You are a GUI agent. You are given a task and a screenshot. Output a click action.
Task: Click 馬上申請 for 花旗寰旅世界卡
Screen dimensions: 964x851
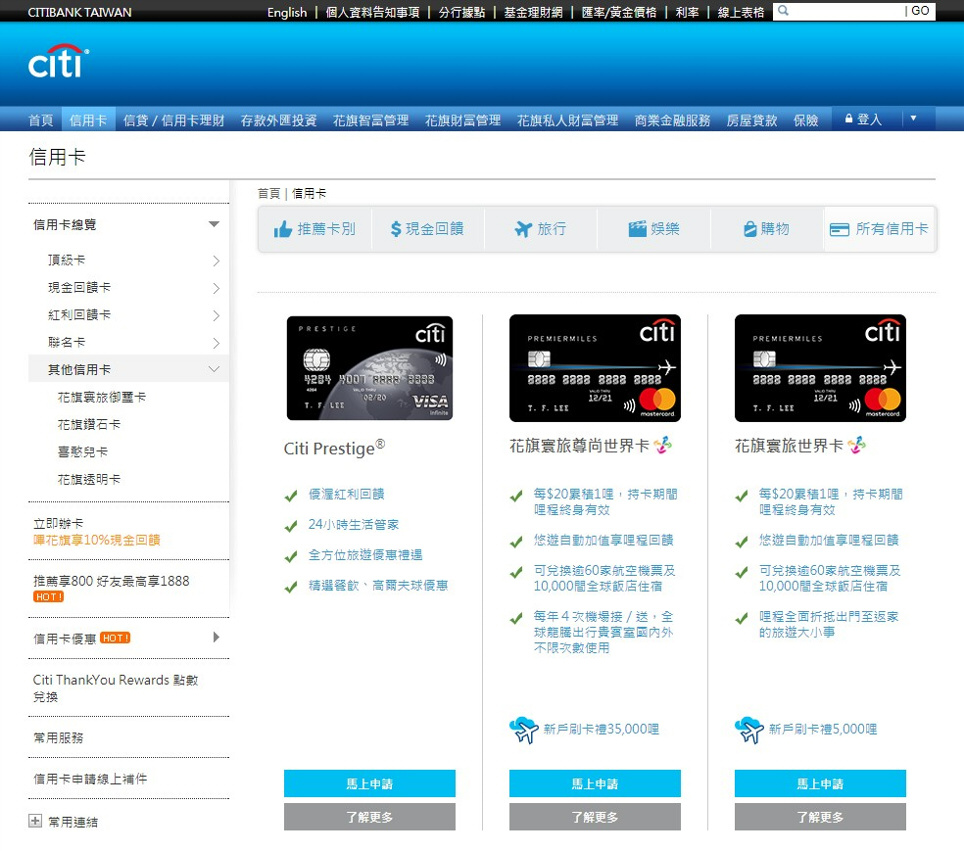(x=820, y=783)
